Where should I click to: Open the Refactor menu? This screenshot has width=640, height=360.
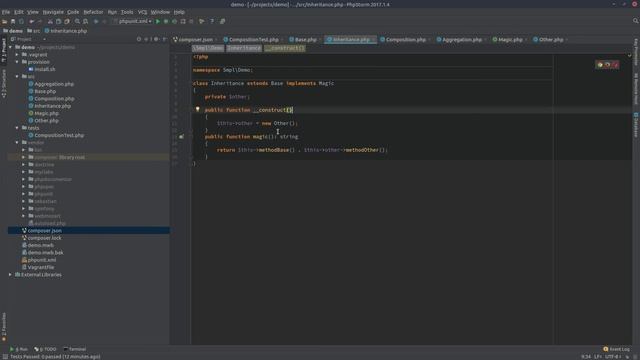tap(93, 12)
